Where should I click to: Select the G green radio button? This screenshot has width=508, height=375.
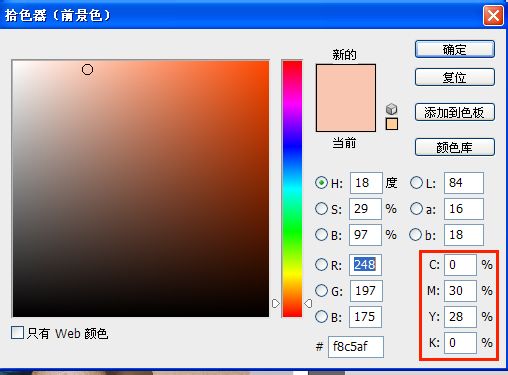(321, 291)
